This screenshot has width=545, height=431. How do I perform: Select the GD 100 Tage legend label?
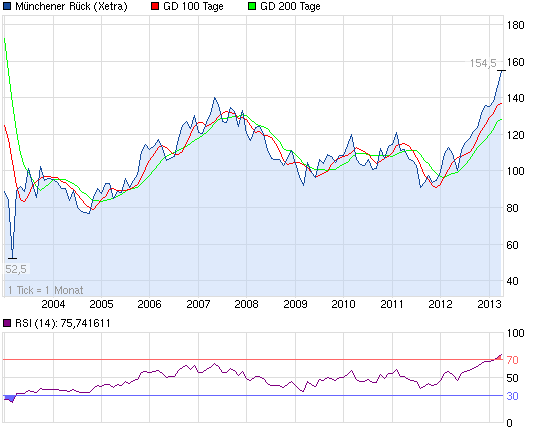click(x=193, y=6)
